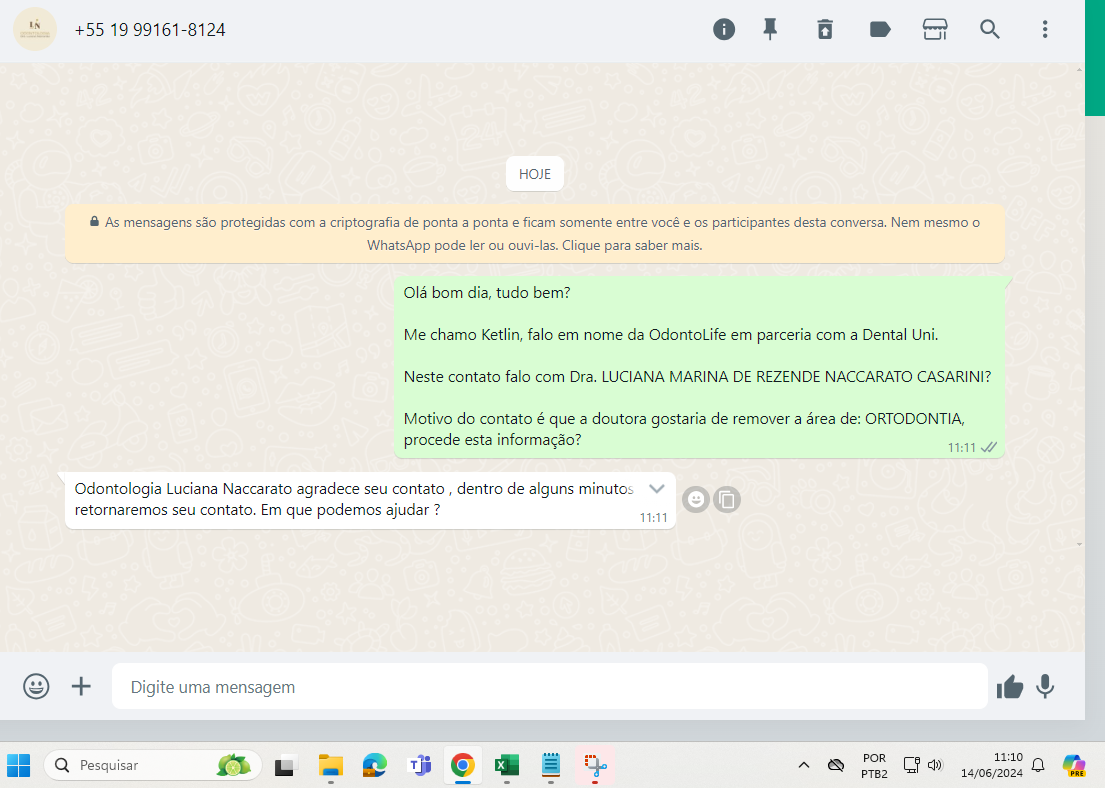Open the contact info icon in the header

[724, 30]
